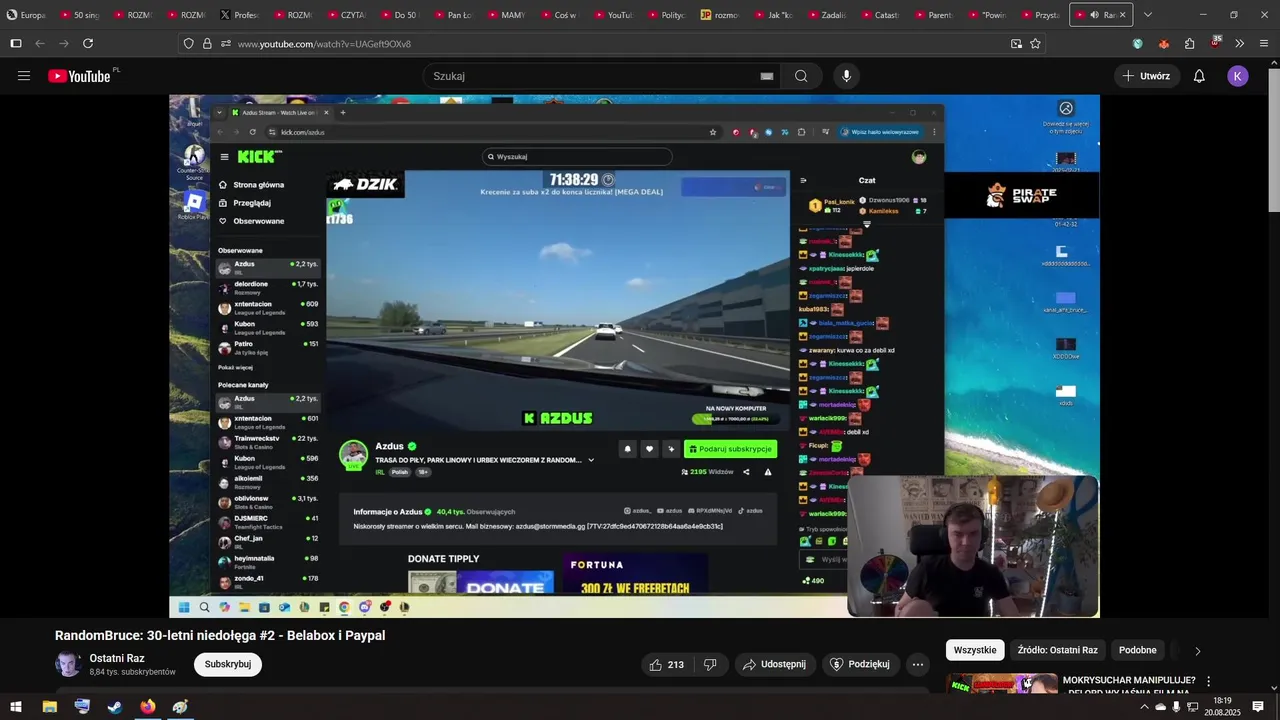Viewport: 1280px width, 720px height.
Task: Open Ostatni Raz channel name link
Action: click(x=117, y=658)
